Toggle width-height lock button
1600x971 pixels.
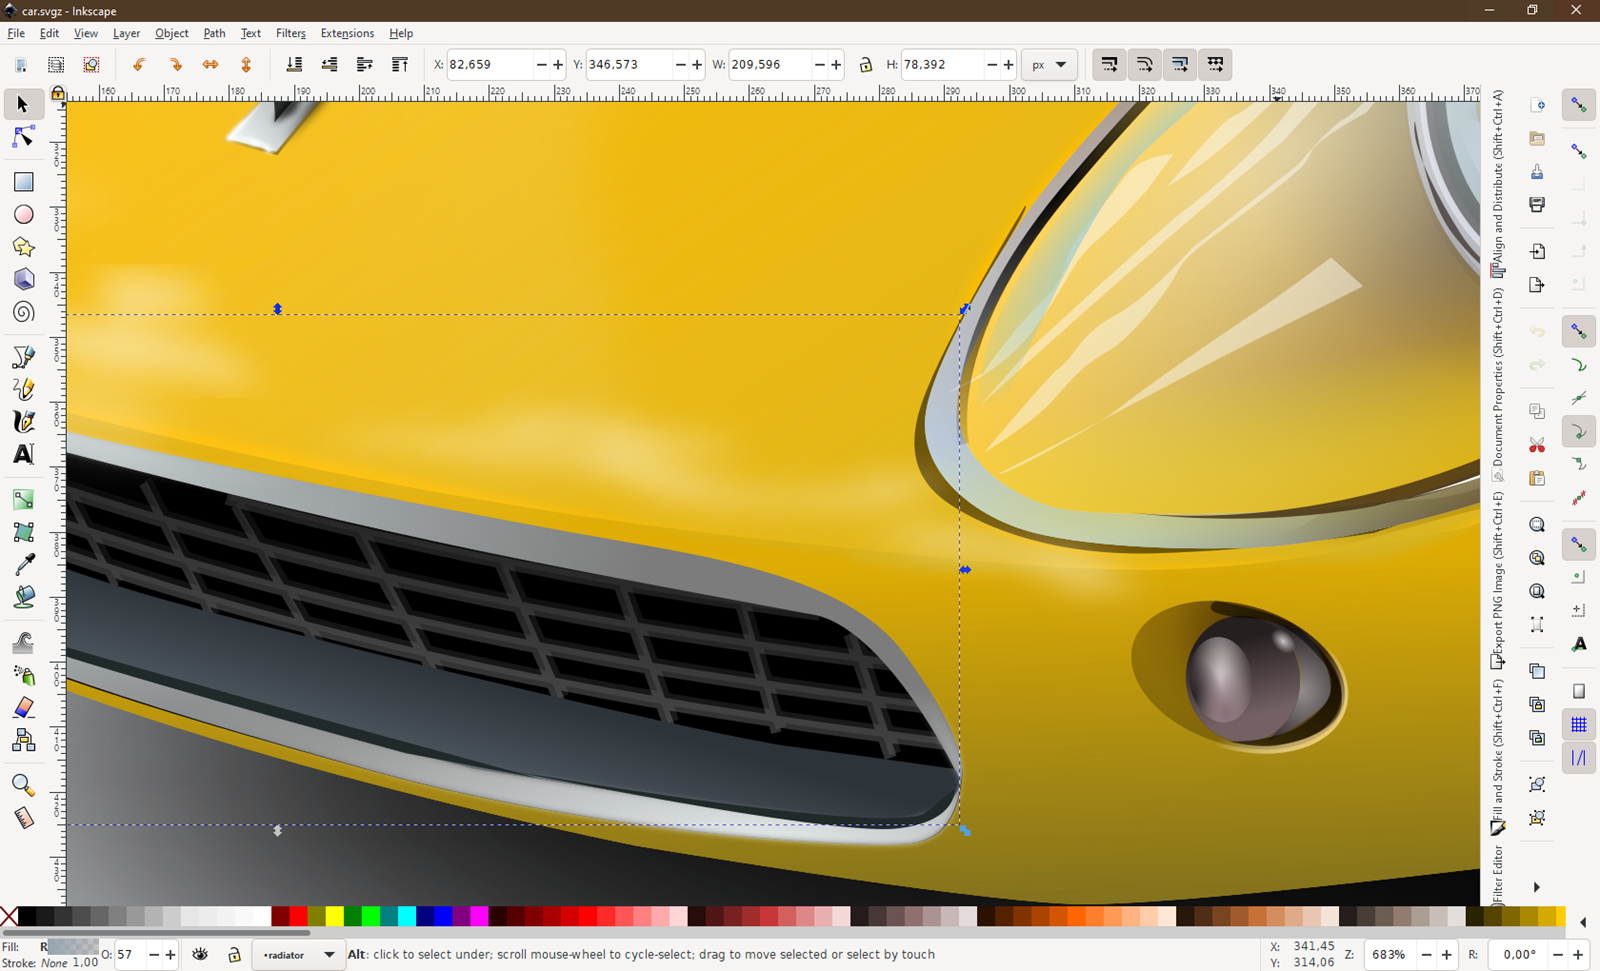coord(866,65)
